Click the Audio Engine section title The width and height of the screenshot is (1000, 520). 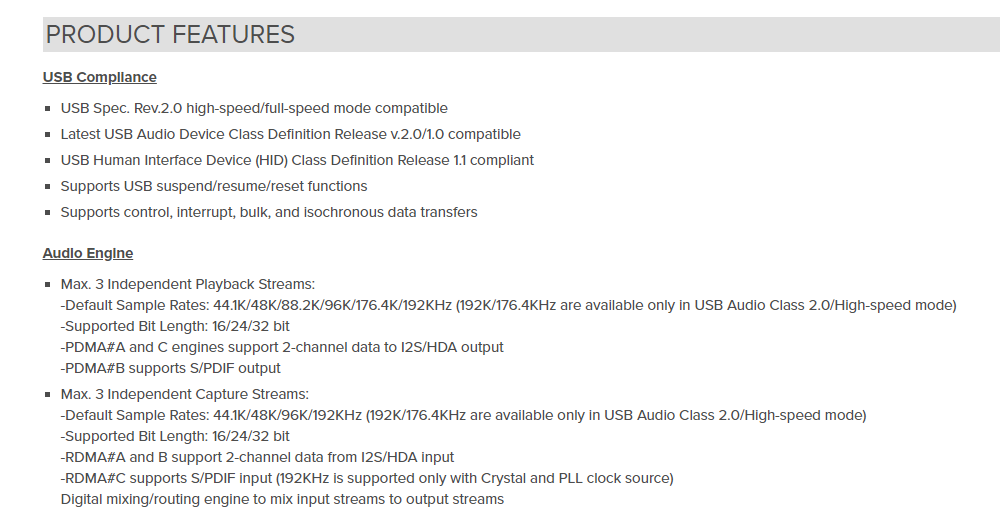coord(88,253)
